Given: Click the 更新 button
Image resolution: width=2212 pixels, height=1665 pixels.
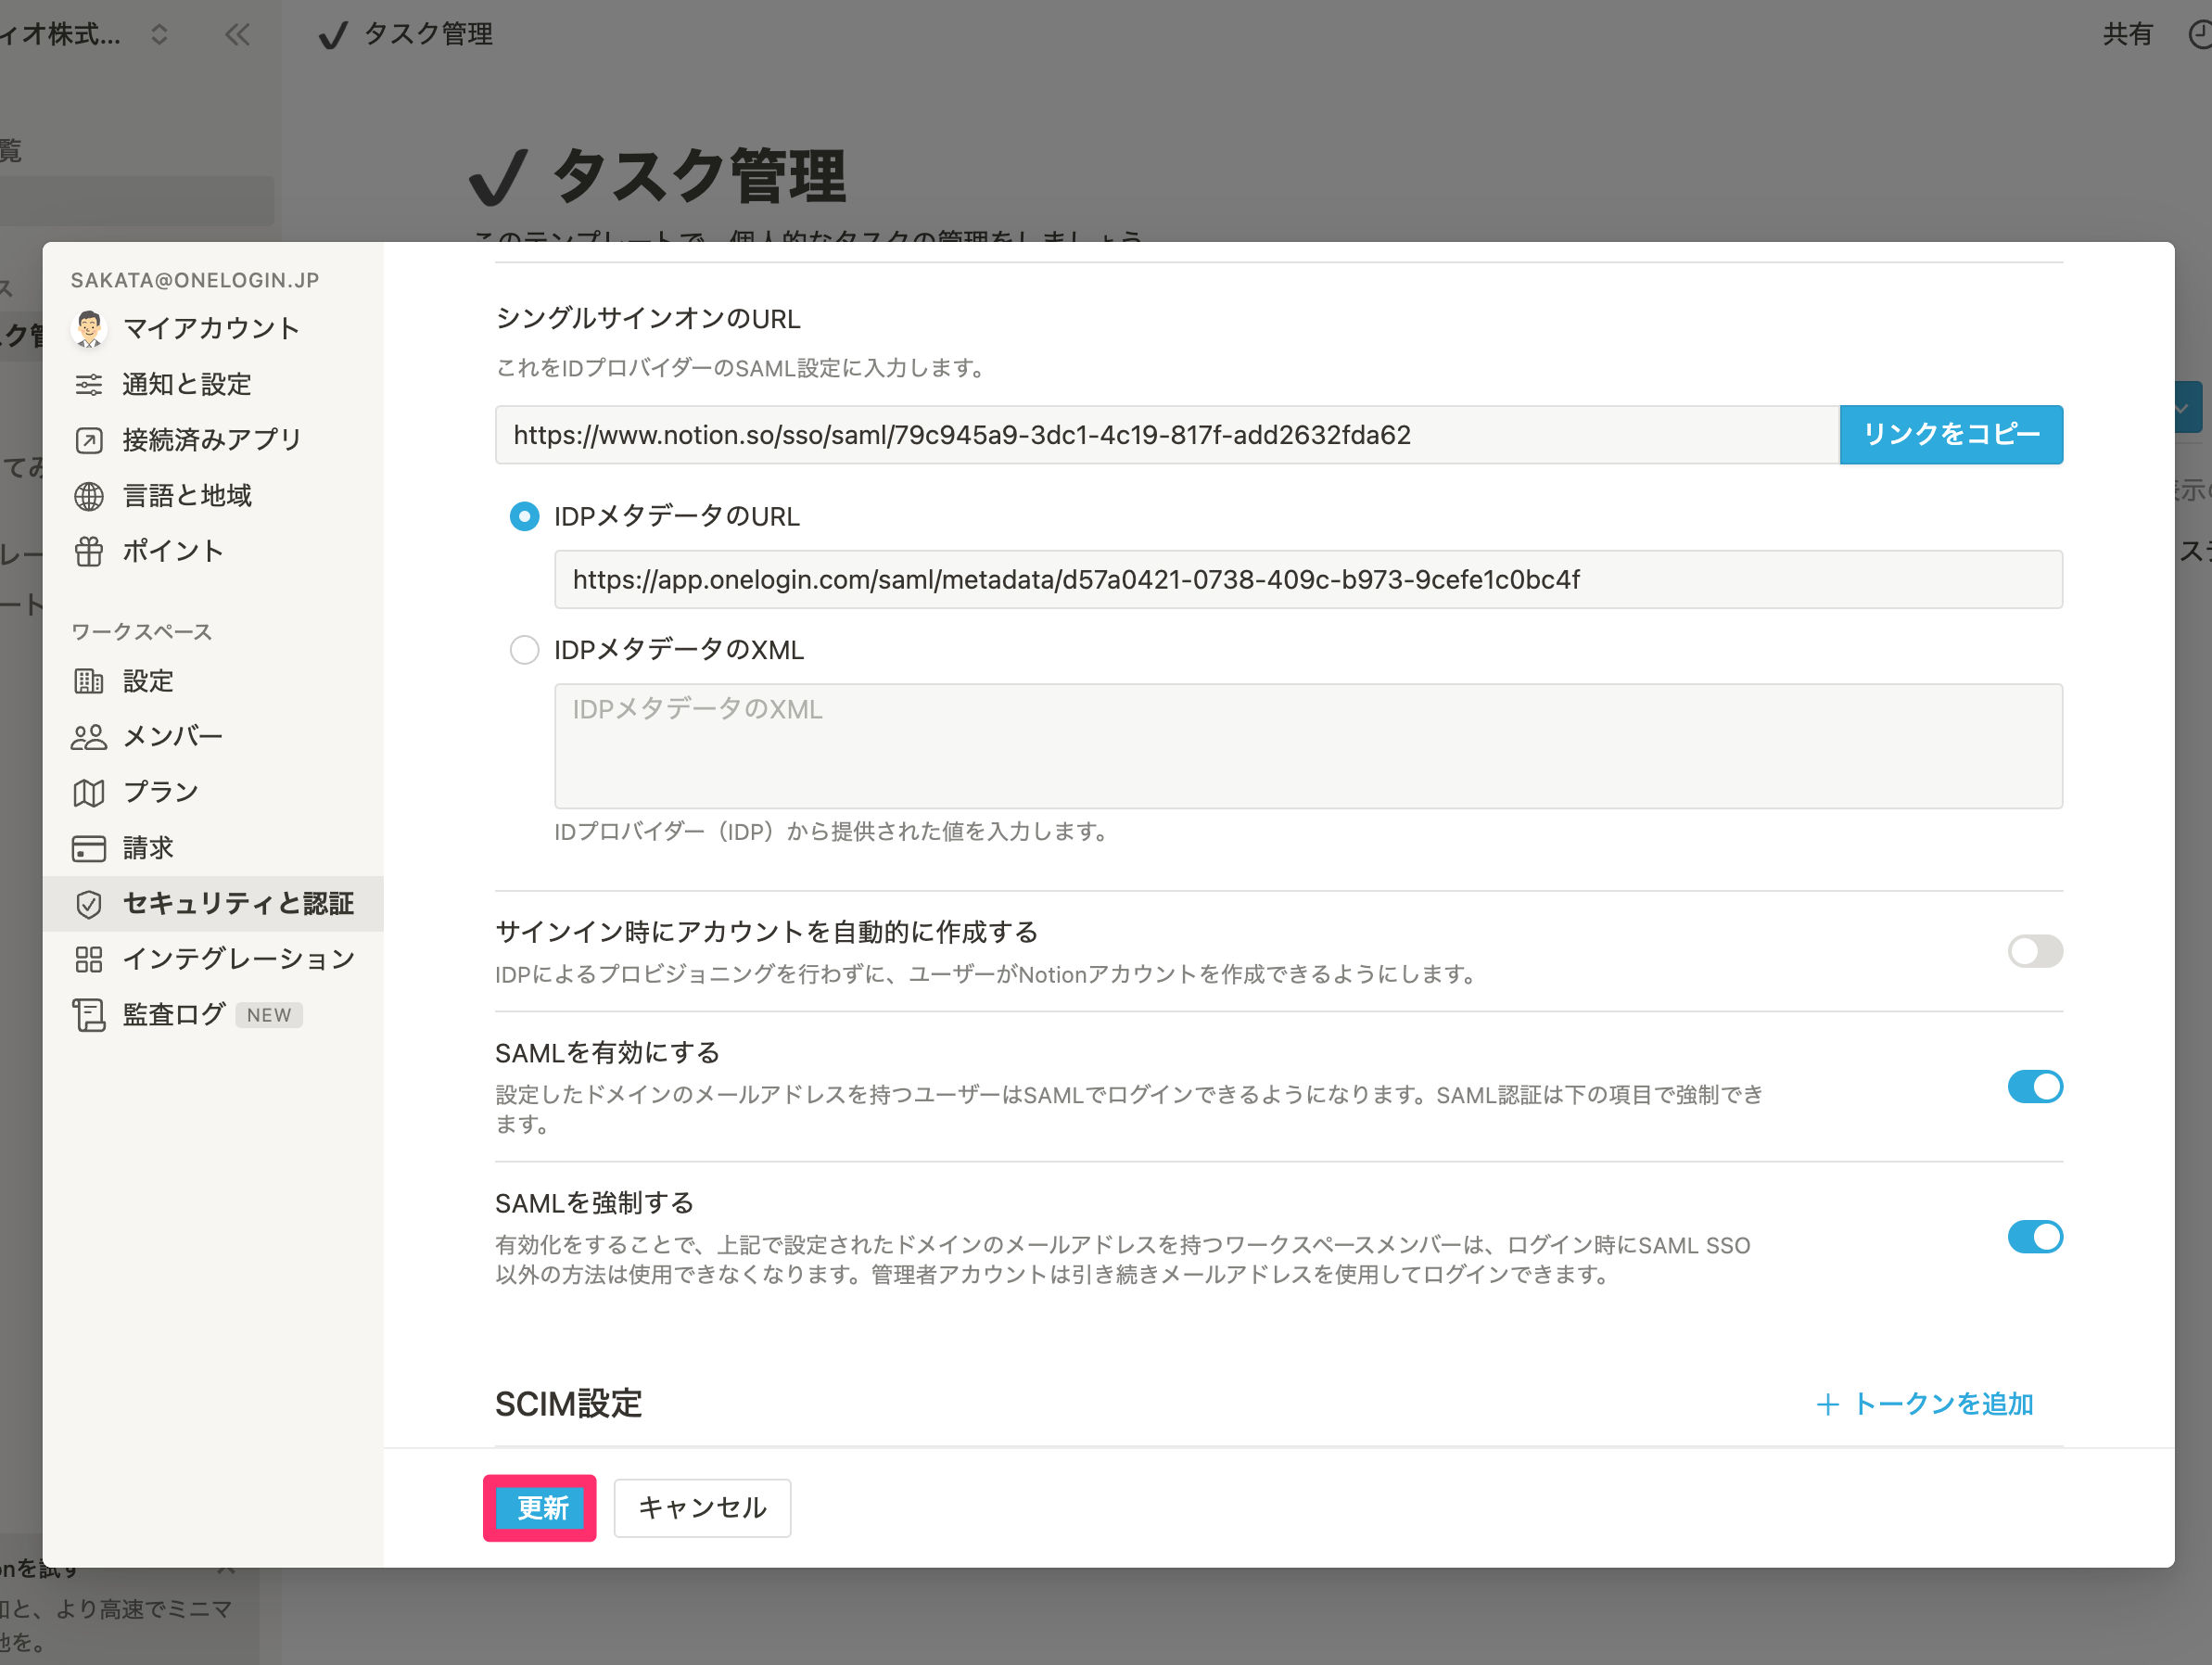Looking at the screenshot, I should pos(541,1508).
